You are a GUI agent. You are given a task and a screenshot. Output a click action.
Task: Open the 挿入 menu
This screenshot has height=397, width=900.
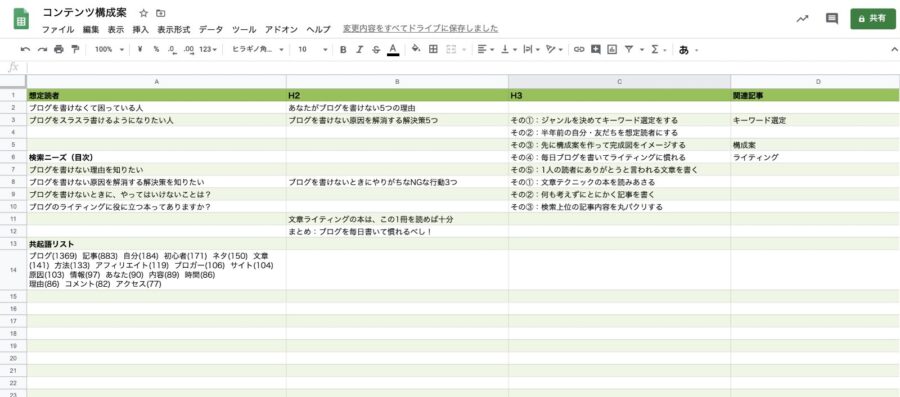tap(141, 29)
